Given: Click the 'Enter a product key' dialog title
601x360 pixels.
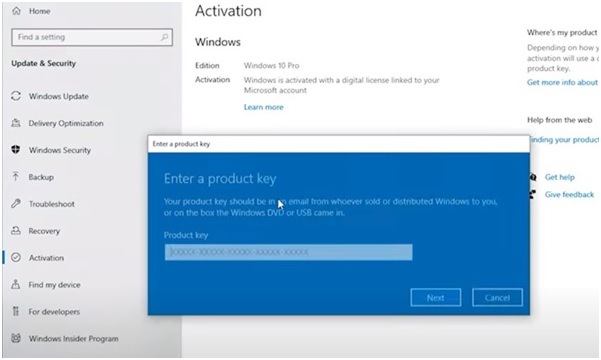Looking at the screenshot, I should 181,144.
